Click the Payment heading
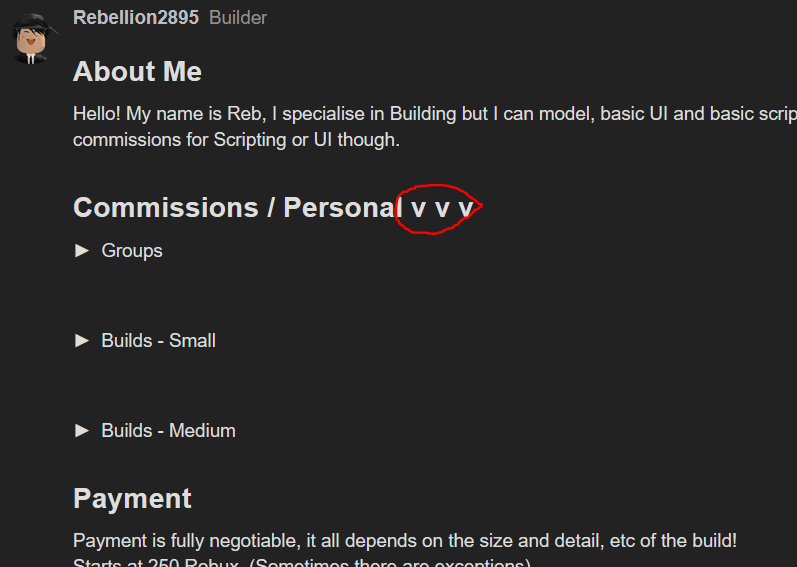This screenshot has height=567, width=797. [132, 499]
